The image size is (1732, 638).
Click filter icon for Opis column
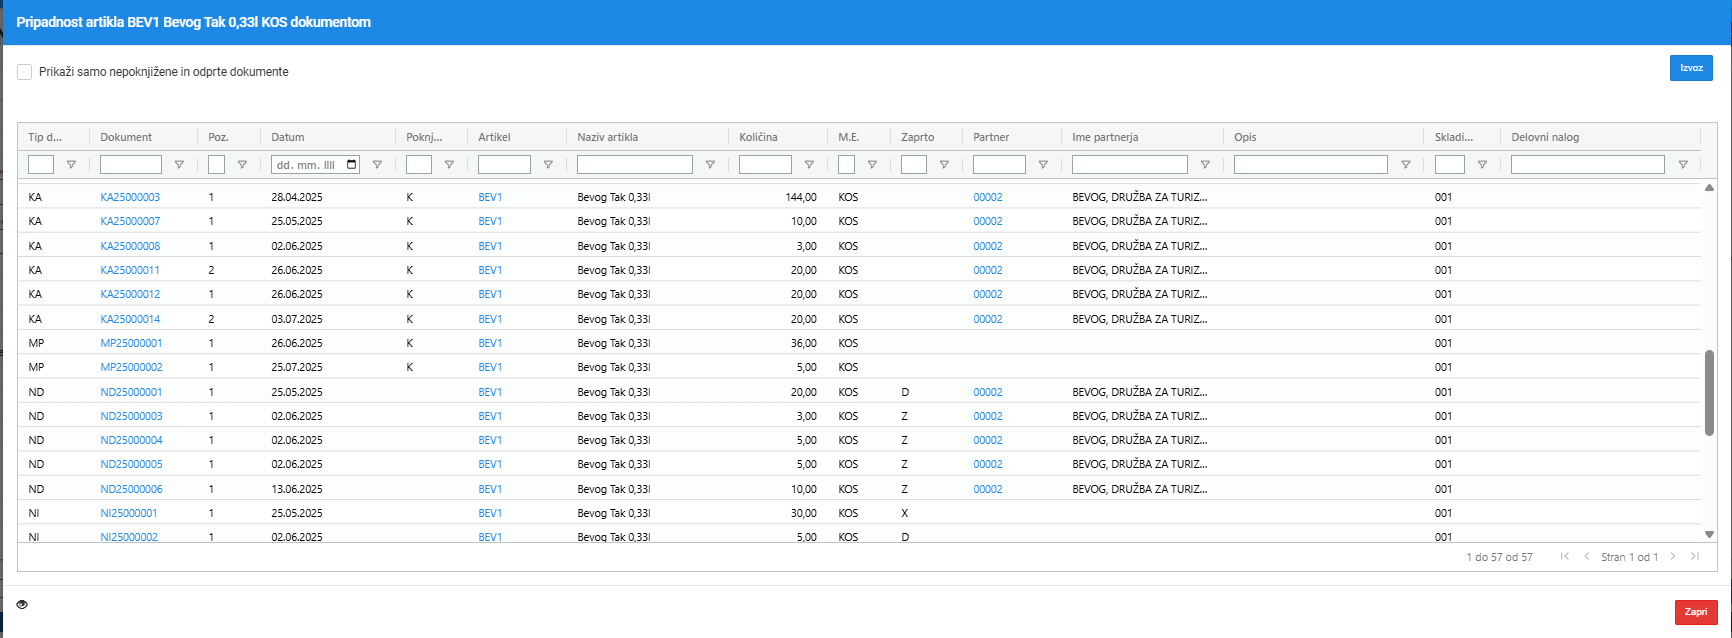pos(1405,165)
